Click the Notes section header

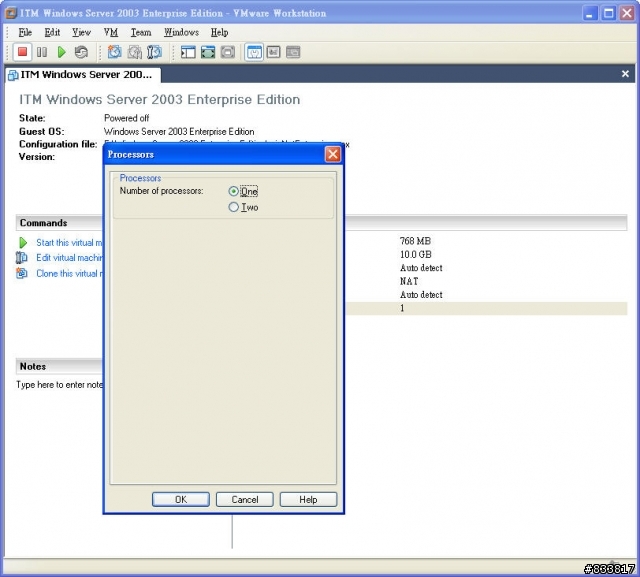(x=60, y=366)
